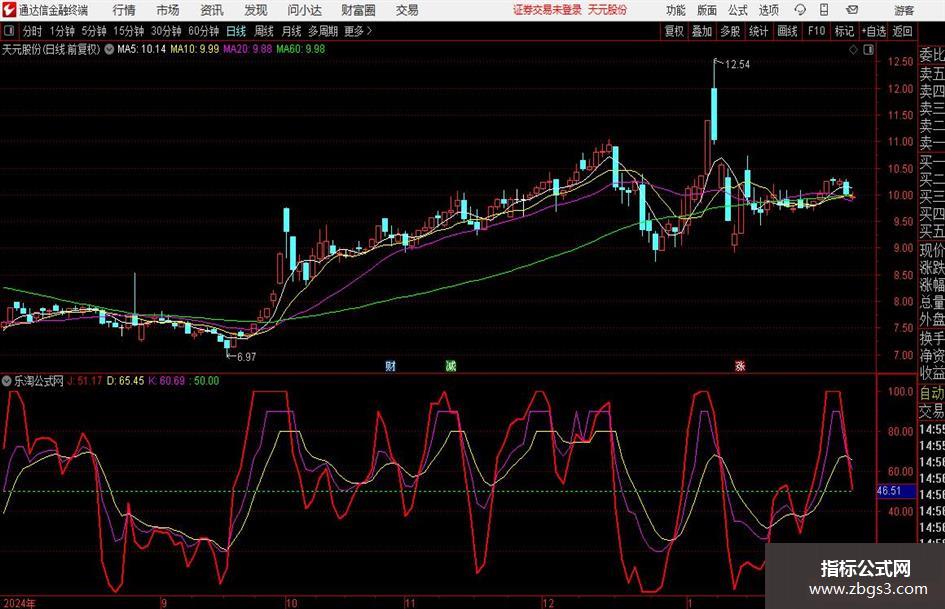The width and height of the screenshot is (945, 609).
Task: Open the 行情 menu
Action: (124, 10)
